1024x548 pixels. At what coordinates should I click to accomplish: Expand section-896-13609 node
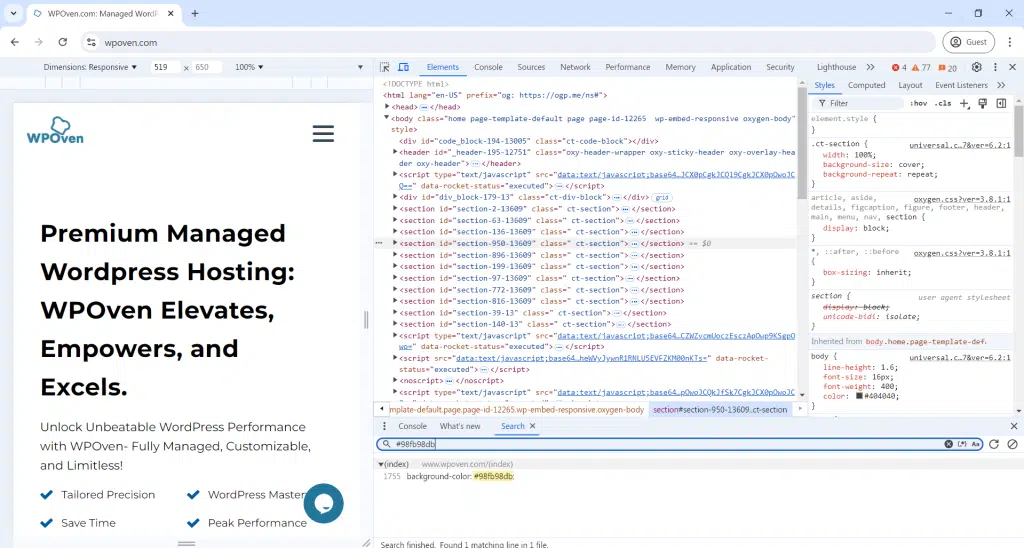395,255
